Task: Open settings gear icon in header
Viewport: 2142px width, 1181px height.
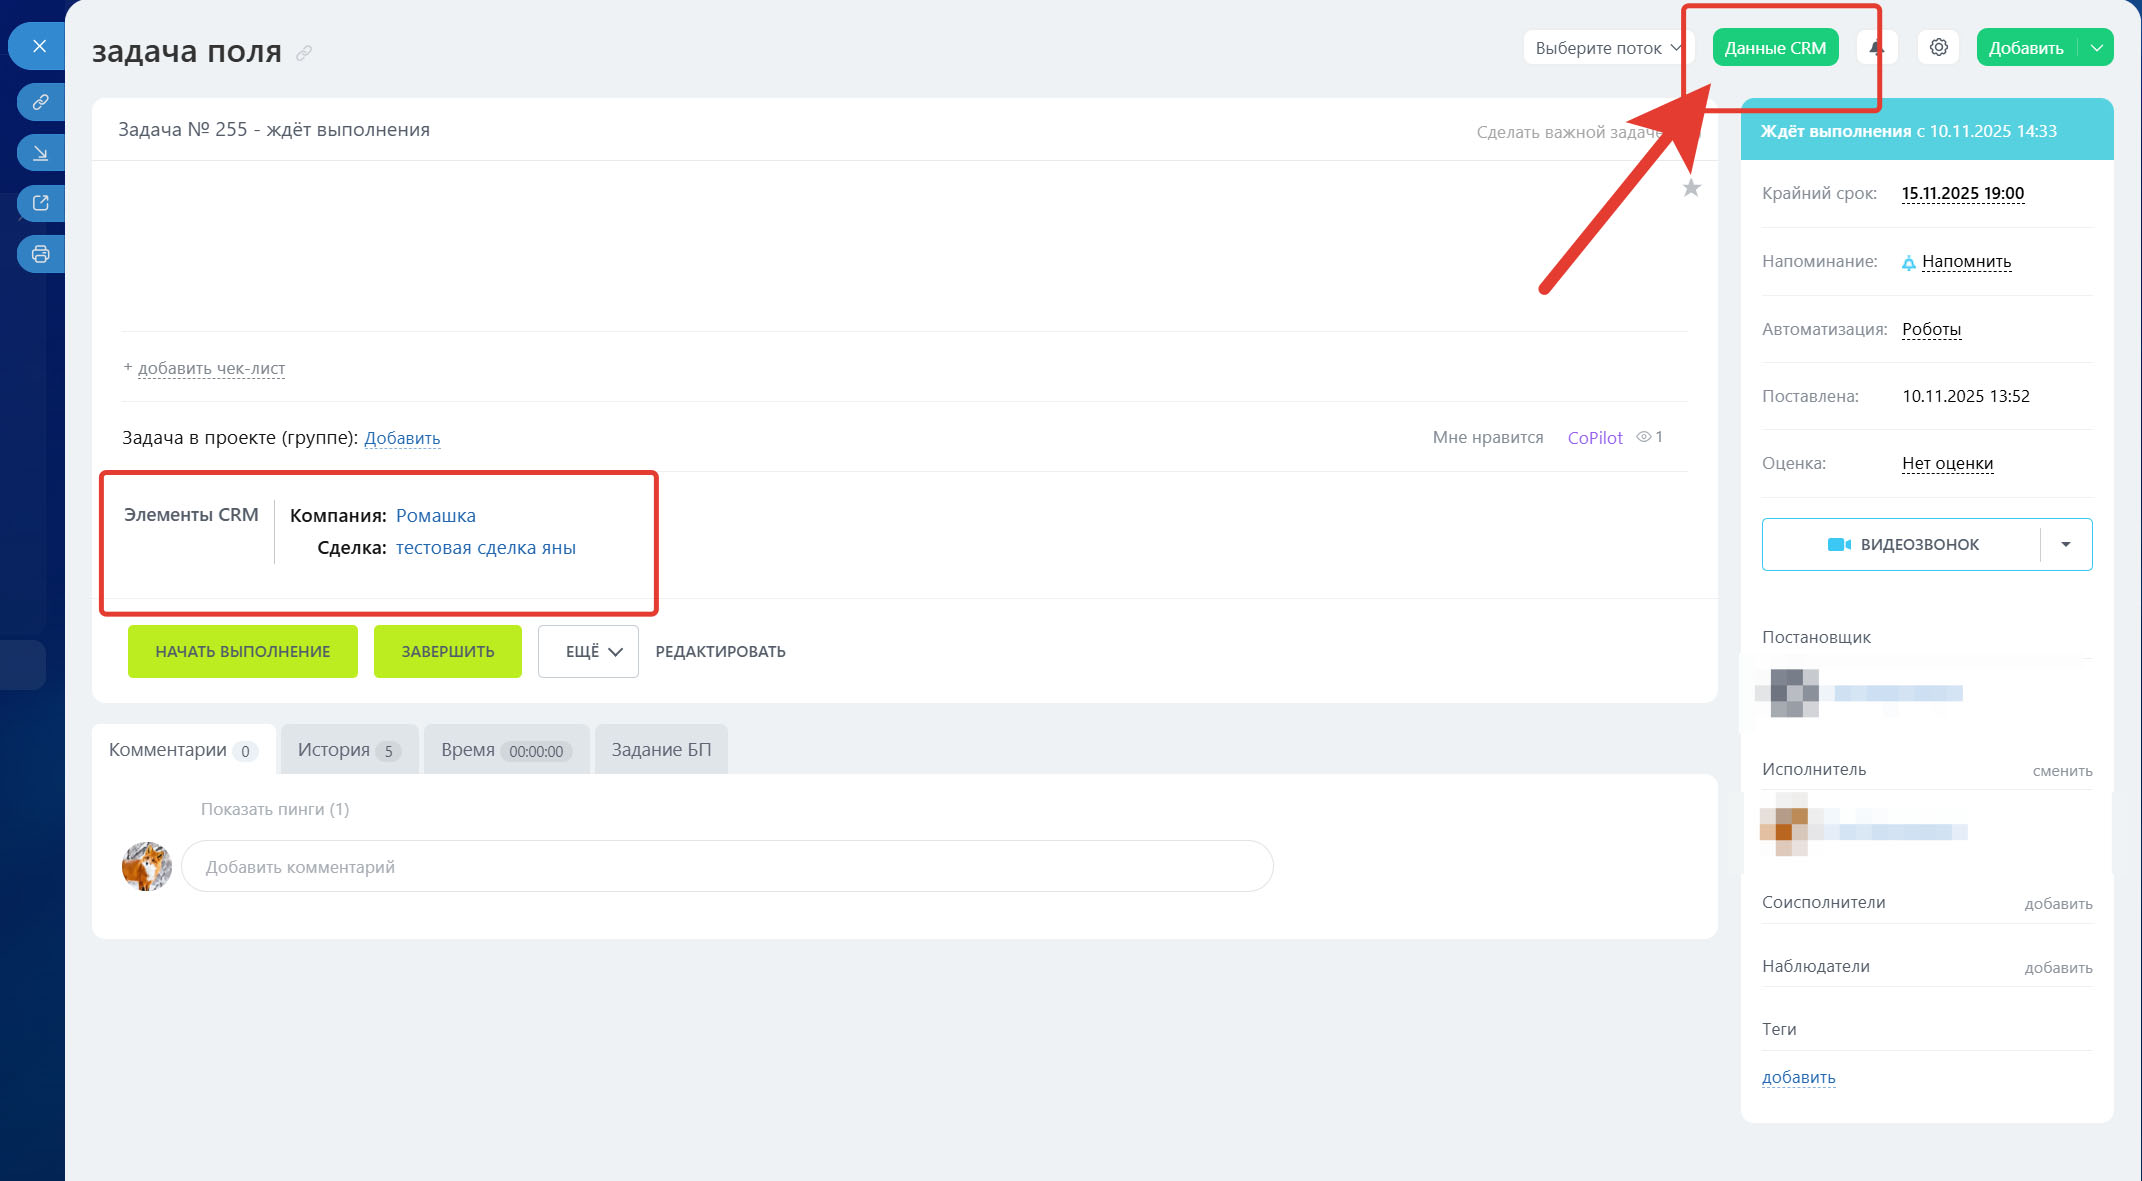Action: 1938,47
